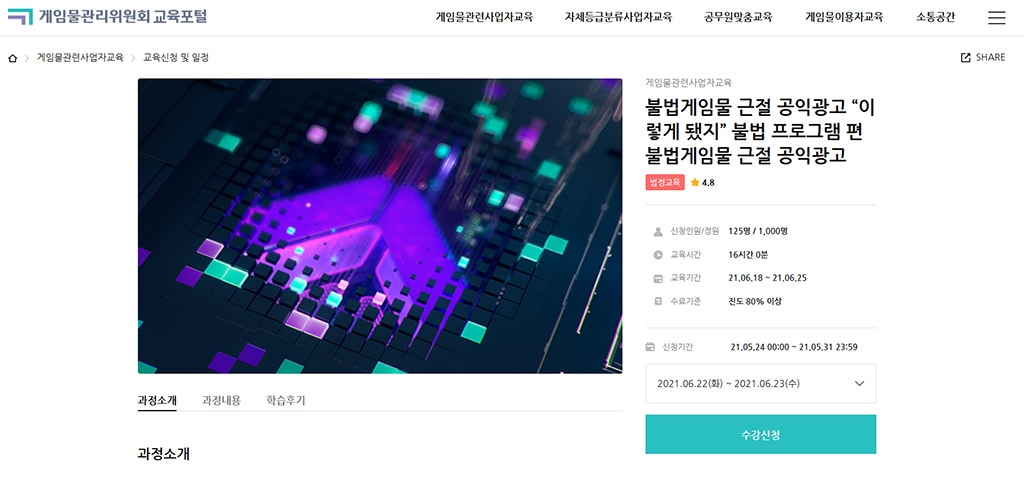1024x481 pixels.
Task: Click the red 법정교육 badge
Action: 665,183
